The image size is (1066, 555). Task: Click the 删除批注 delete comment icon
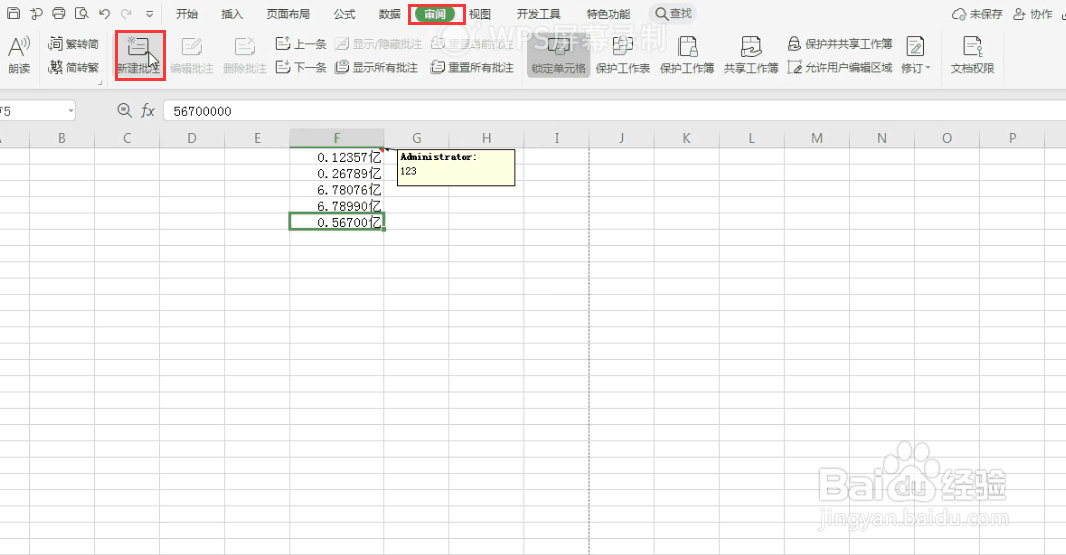pos(245,54)
